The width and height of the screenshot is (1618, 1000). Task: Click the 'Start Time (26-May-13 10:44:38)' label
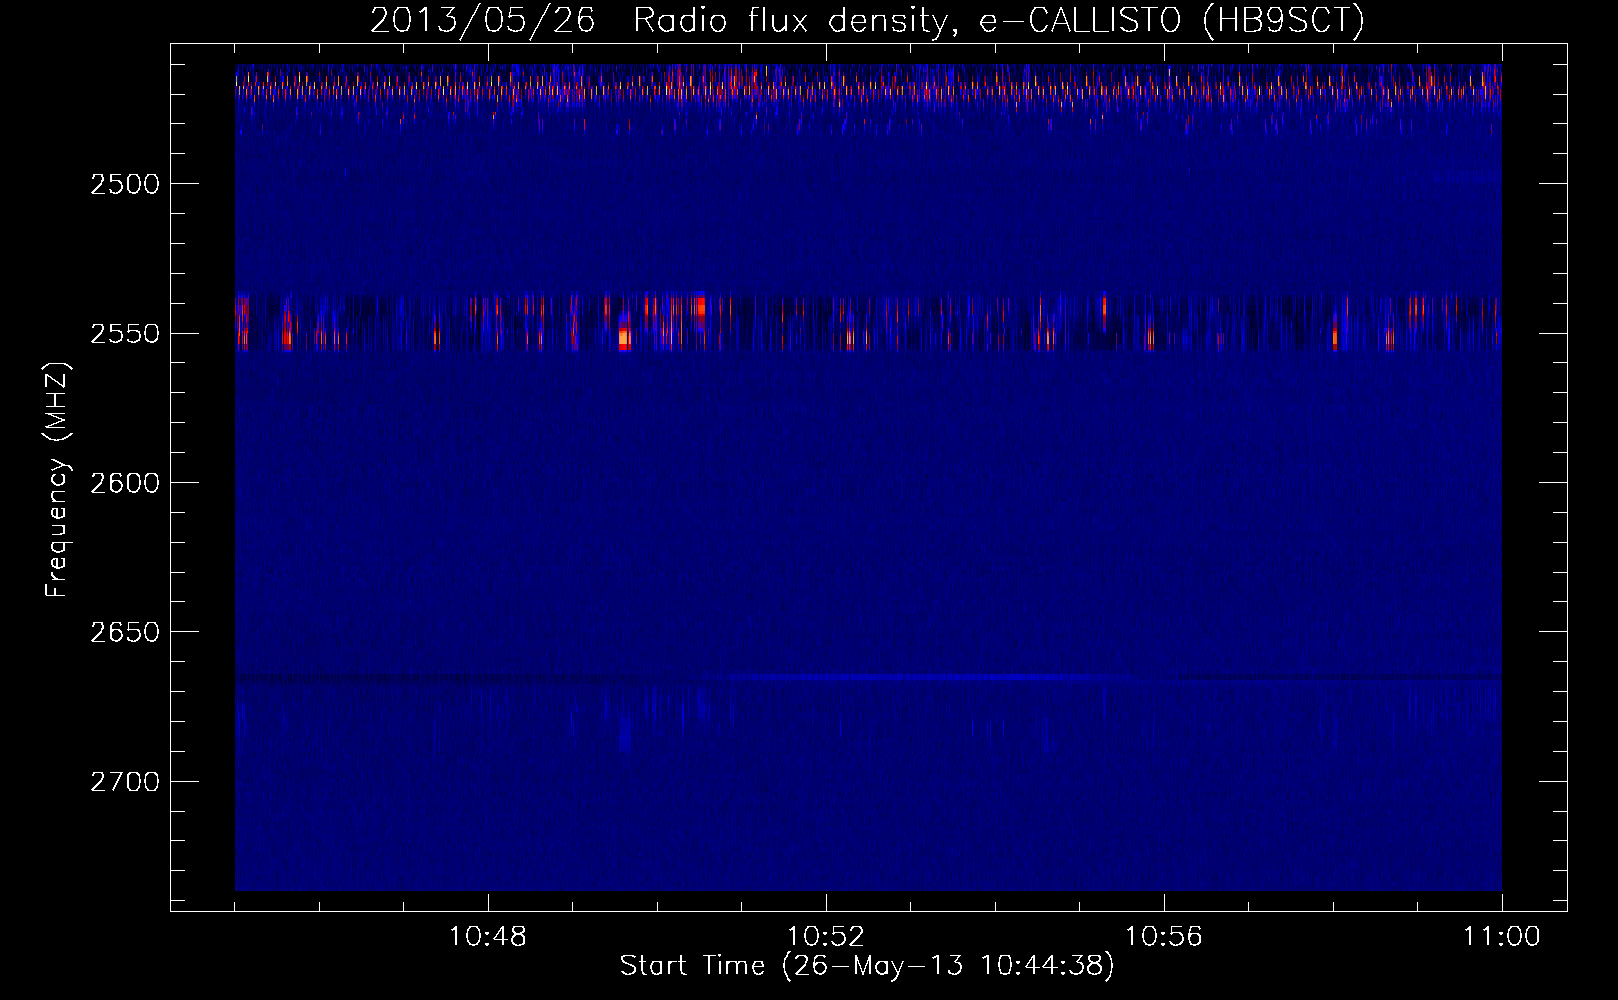867,966
